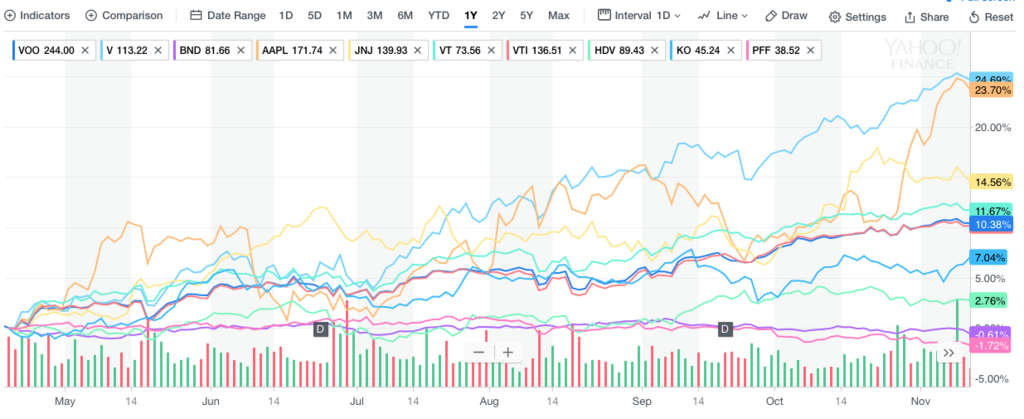Select the YTD range
This screenshot has width=1024, height=419.
(x=439, y=15)
